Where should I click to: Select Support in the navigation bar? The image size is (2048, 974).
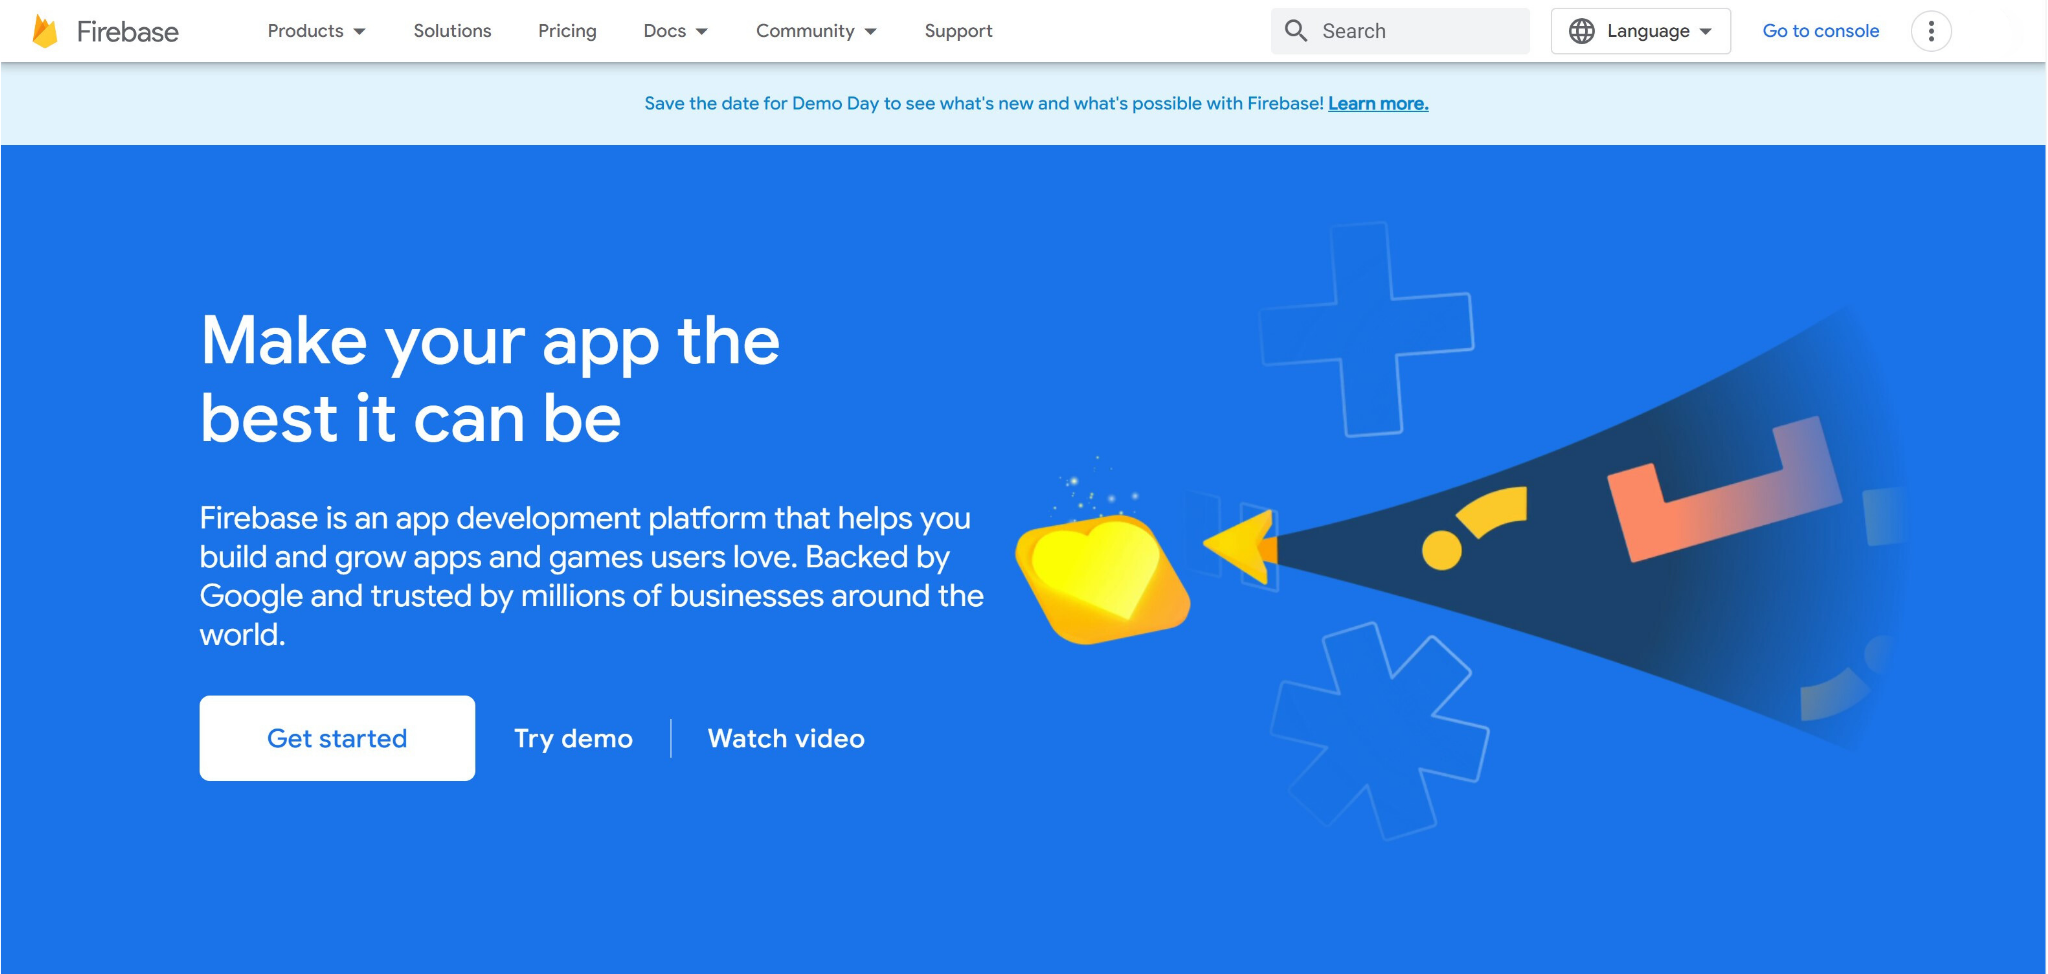tap(958, 31)
